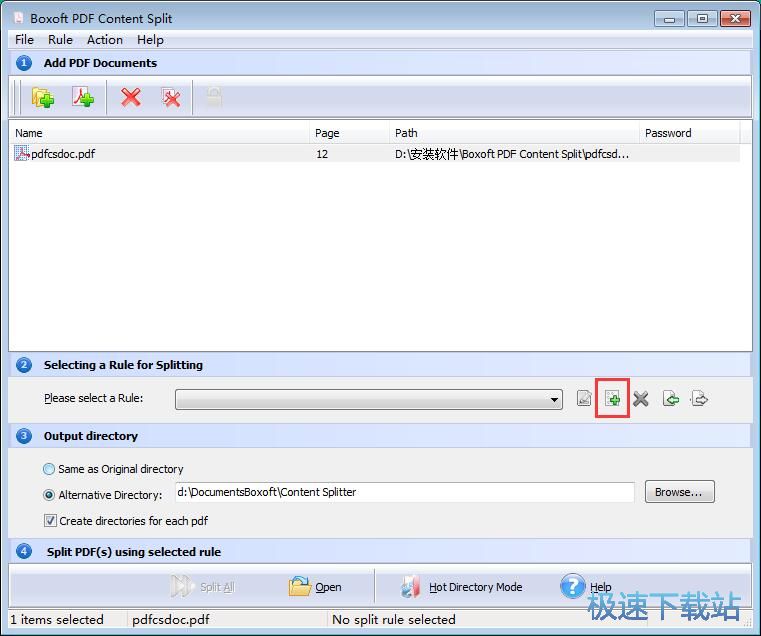
Task: Click page count 12 cell
Action: 322,154
